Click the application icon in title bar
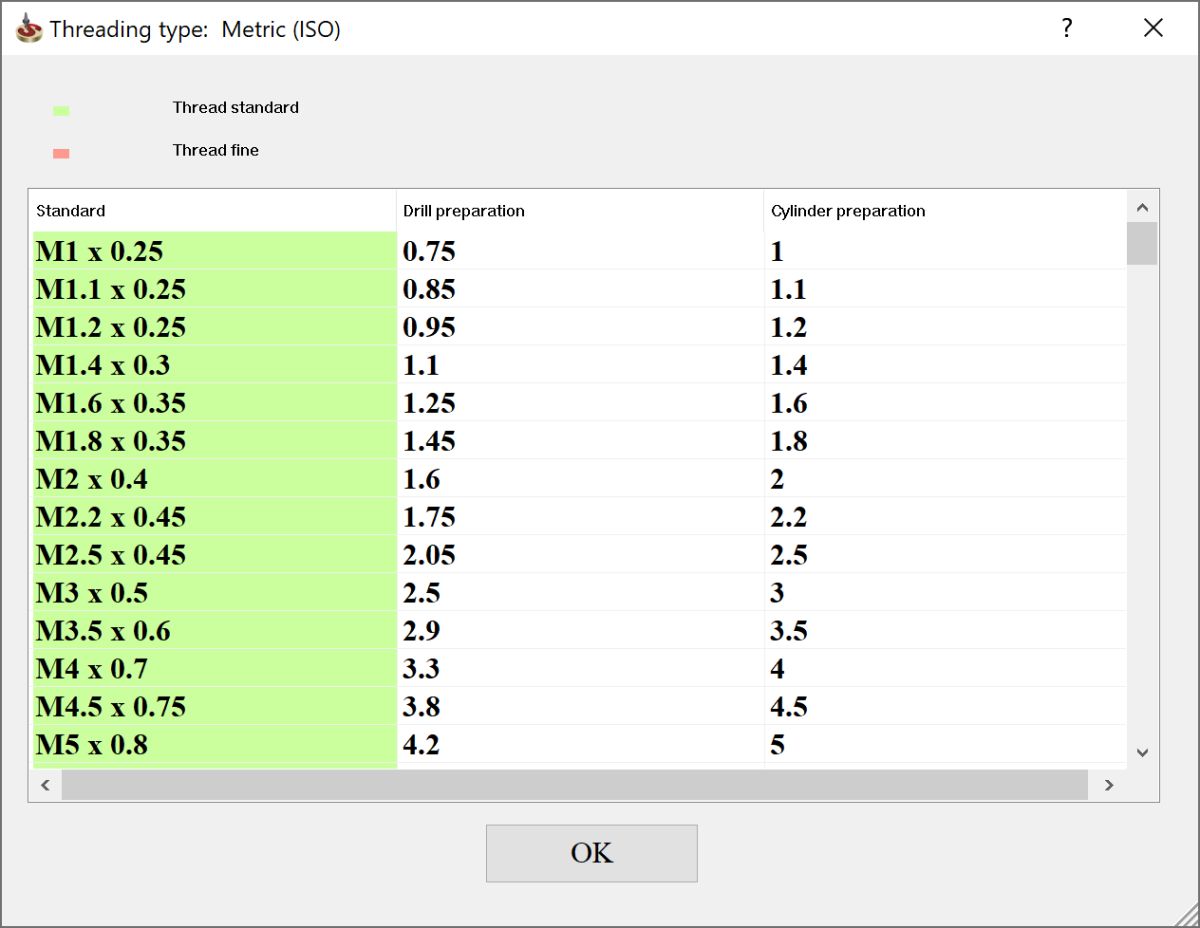This screenshot has width=1200, height=928. [x=29, y=29]
